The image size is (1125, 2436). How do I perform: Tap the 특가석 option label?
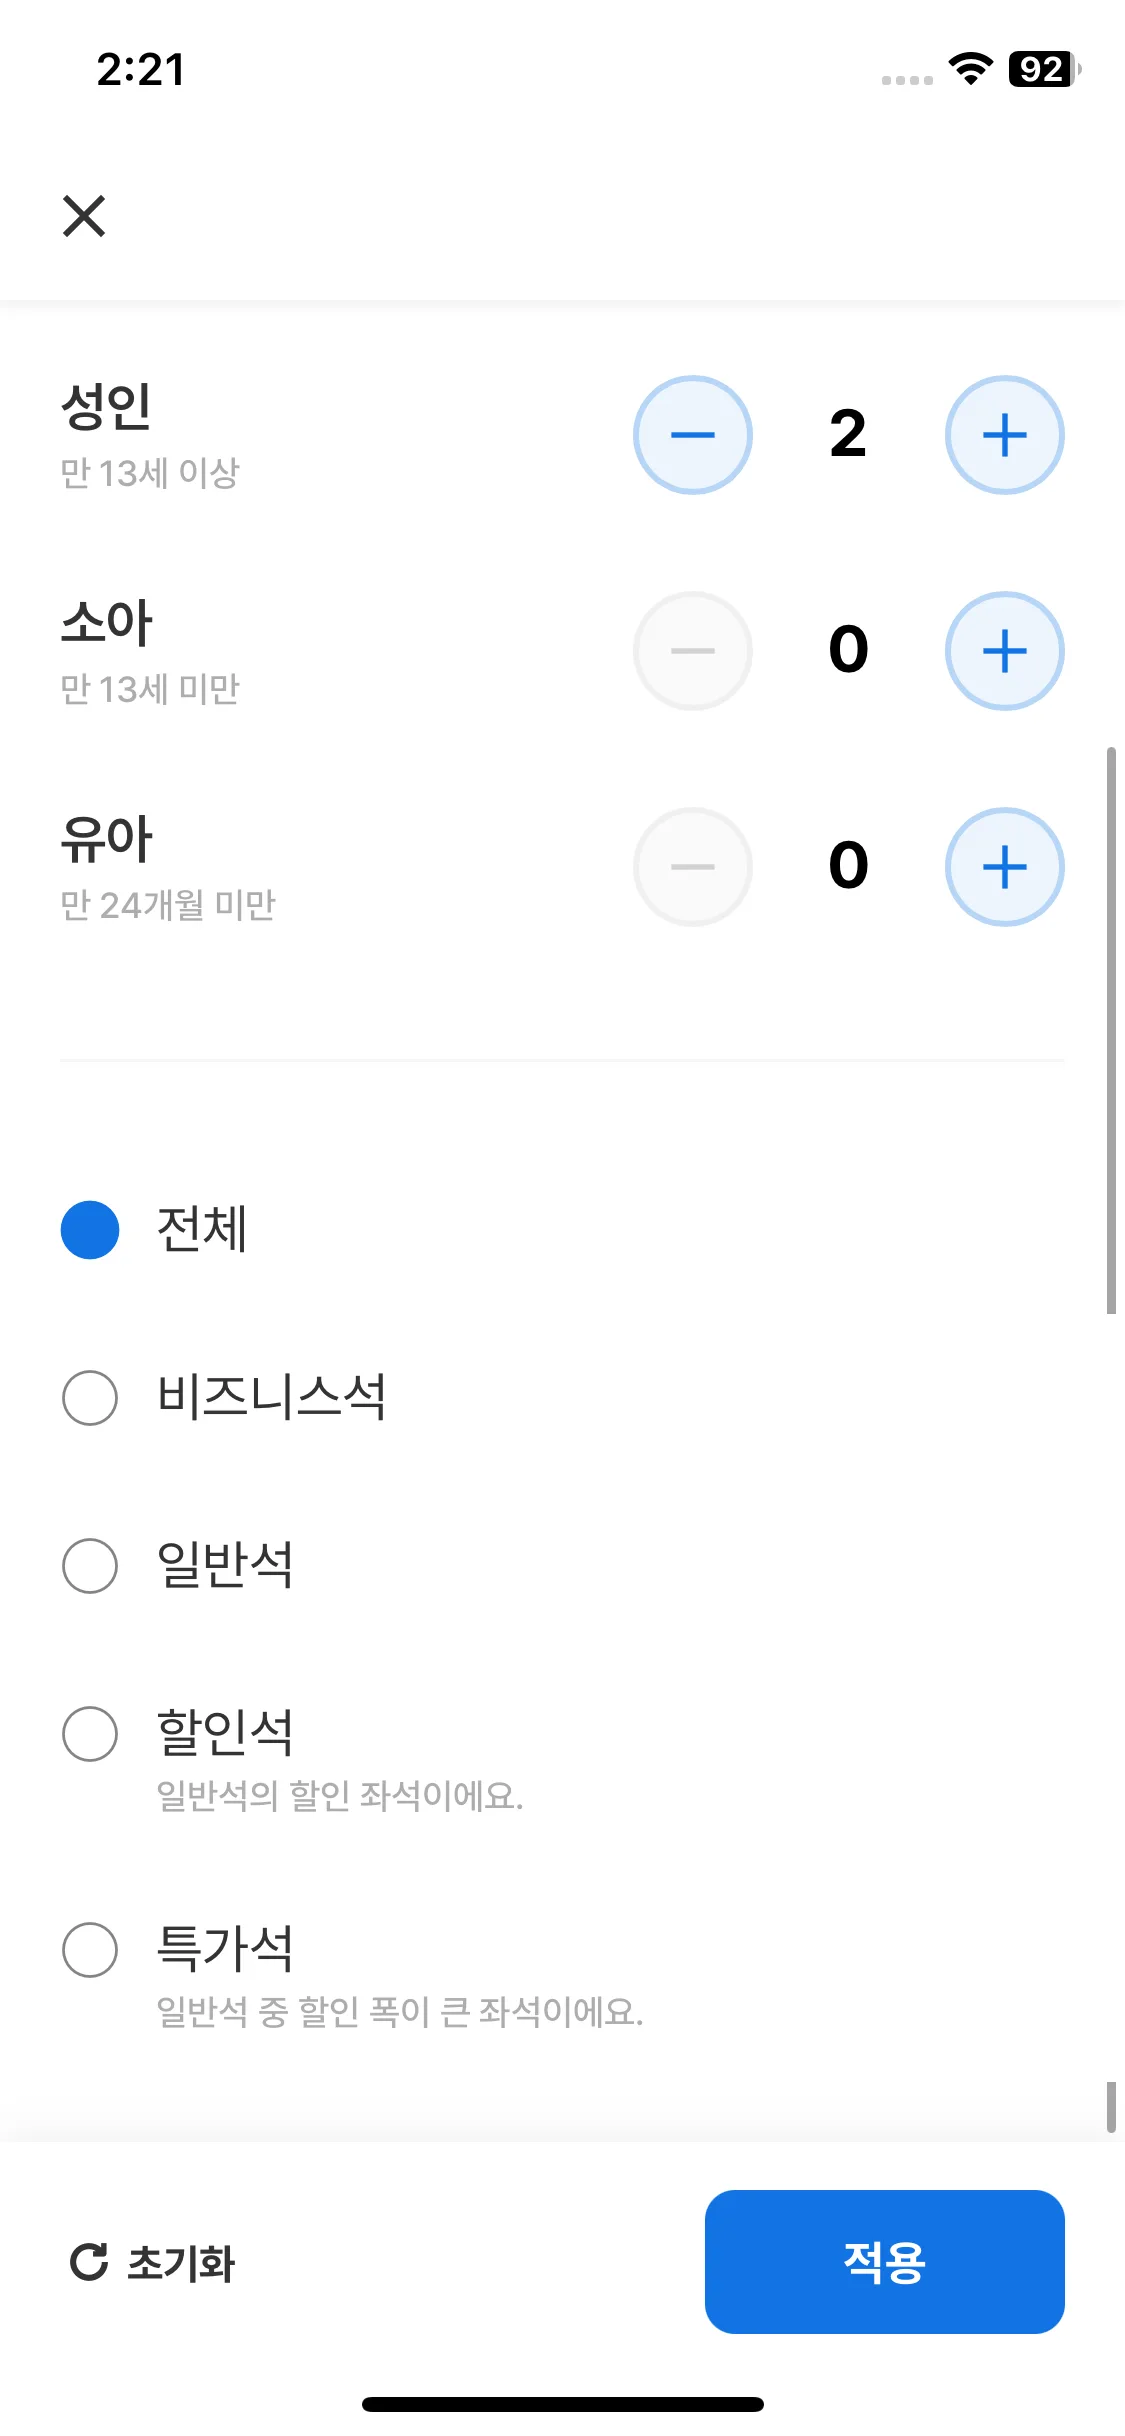tap(225, 1948)
